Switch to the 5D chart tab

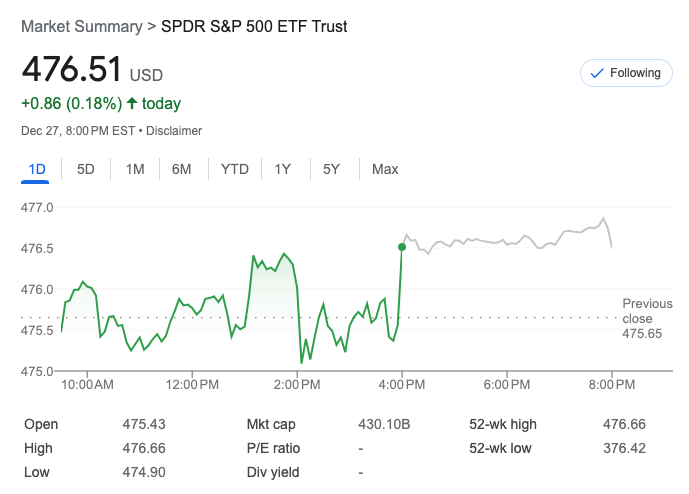pyautogui.click(x=86, y=169)
